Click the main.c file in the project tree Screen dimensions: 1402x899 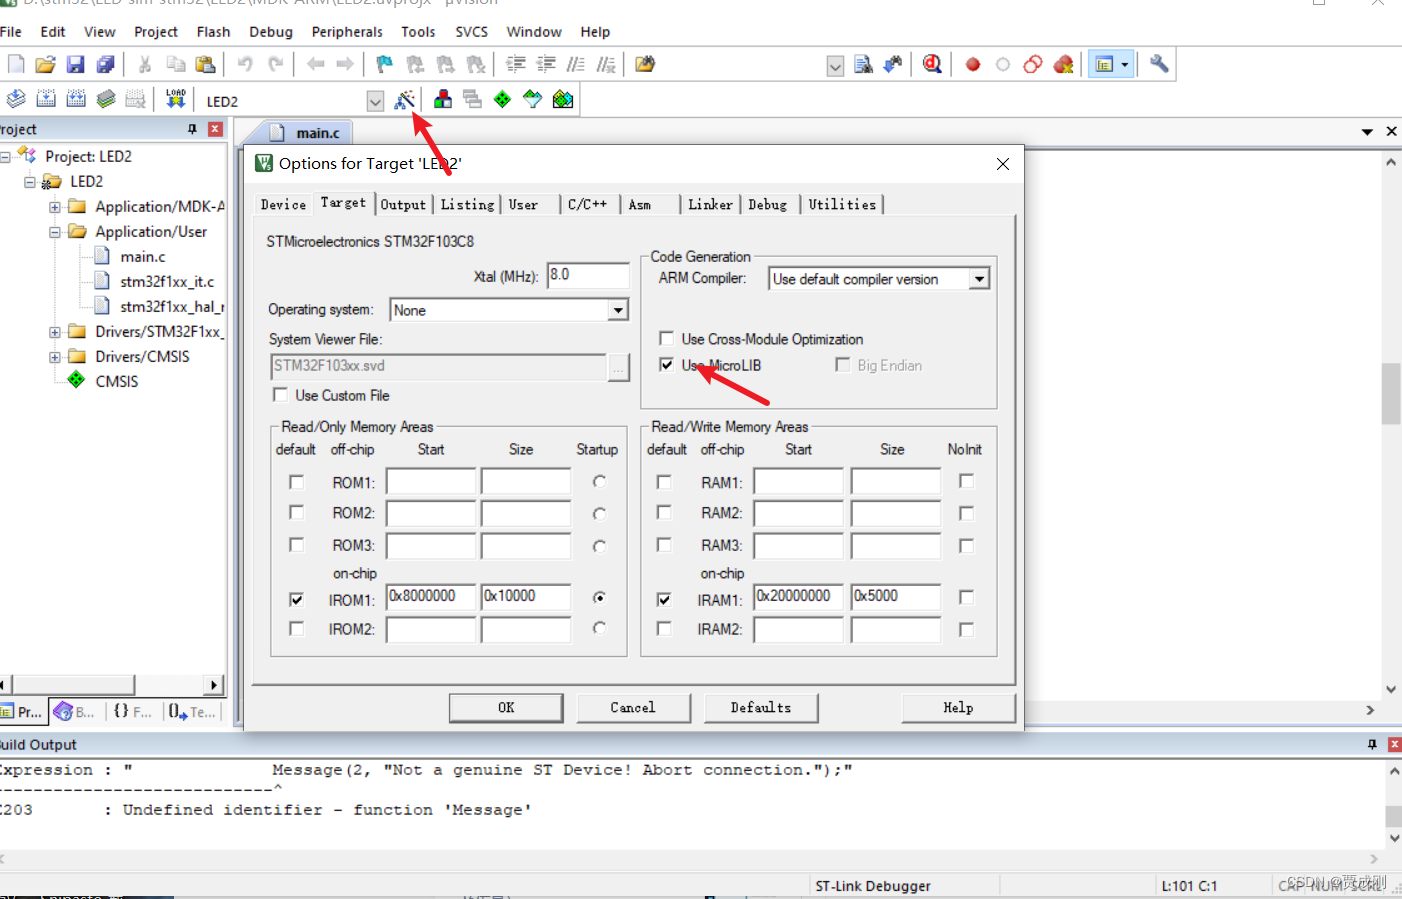(x=142, y=257)
